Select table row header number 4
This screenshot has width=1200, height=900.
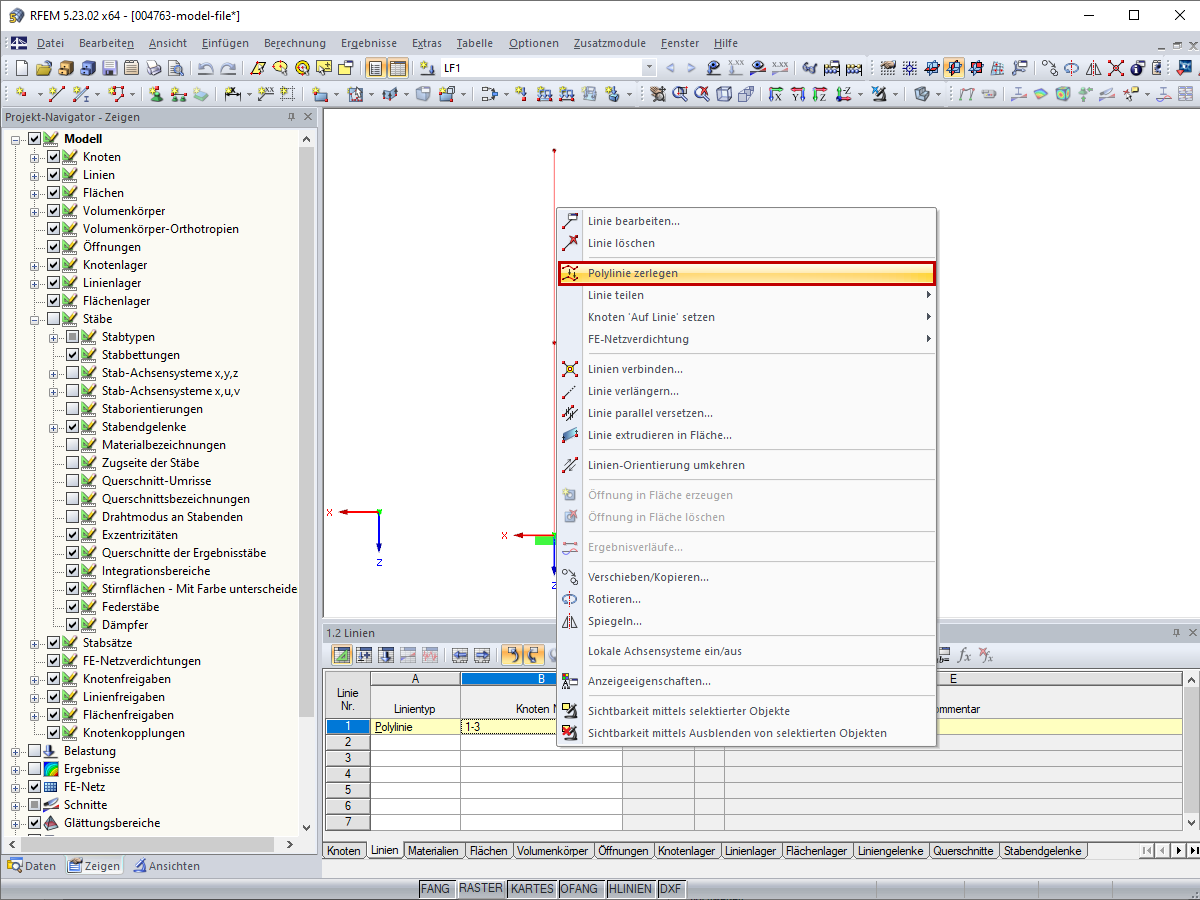(348, 774)
